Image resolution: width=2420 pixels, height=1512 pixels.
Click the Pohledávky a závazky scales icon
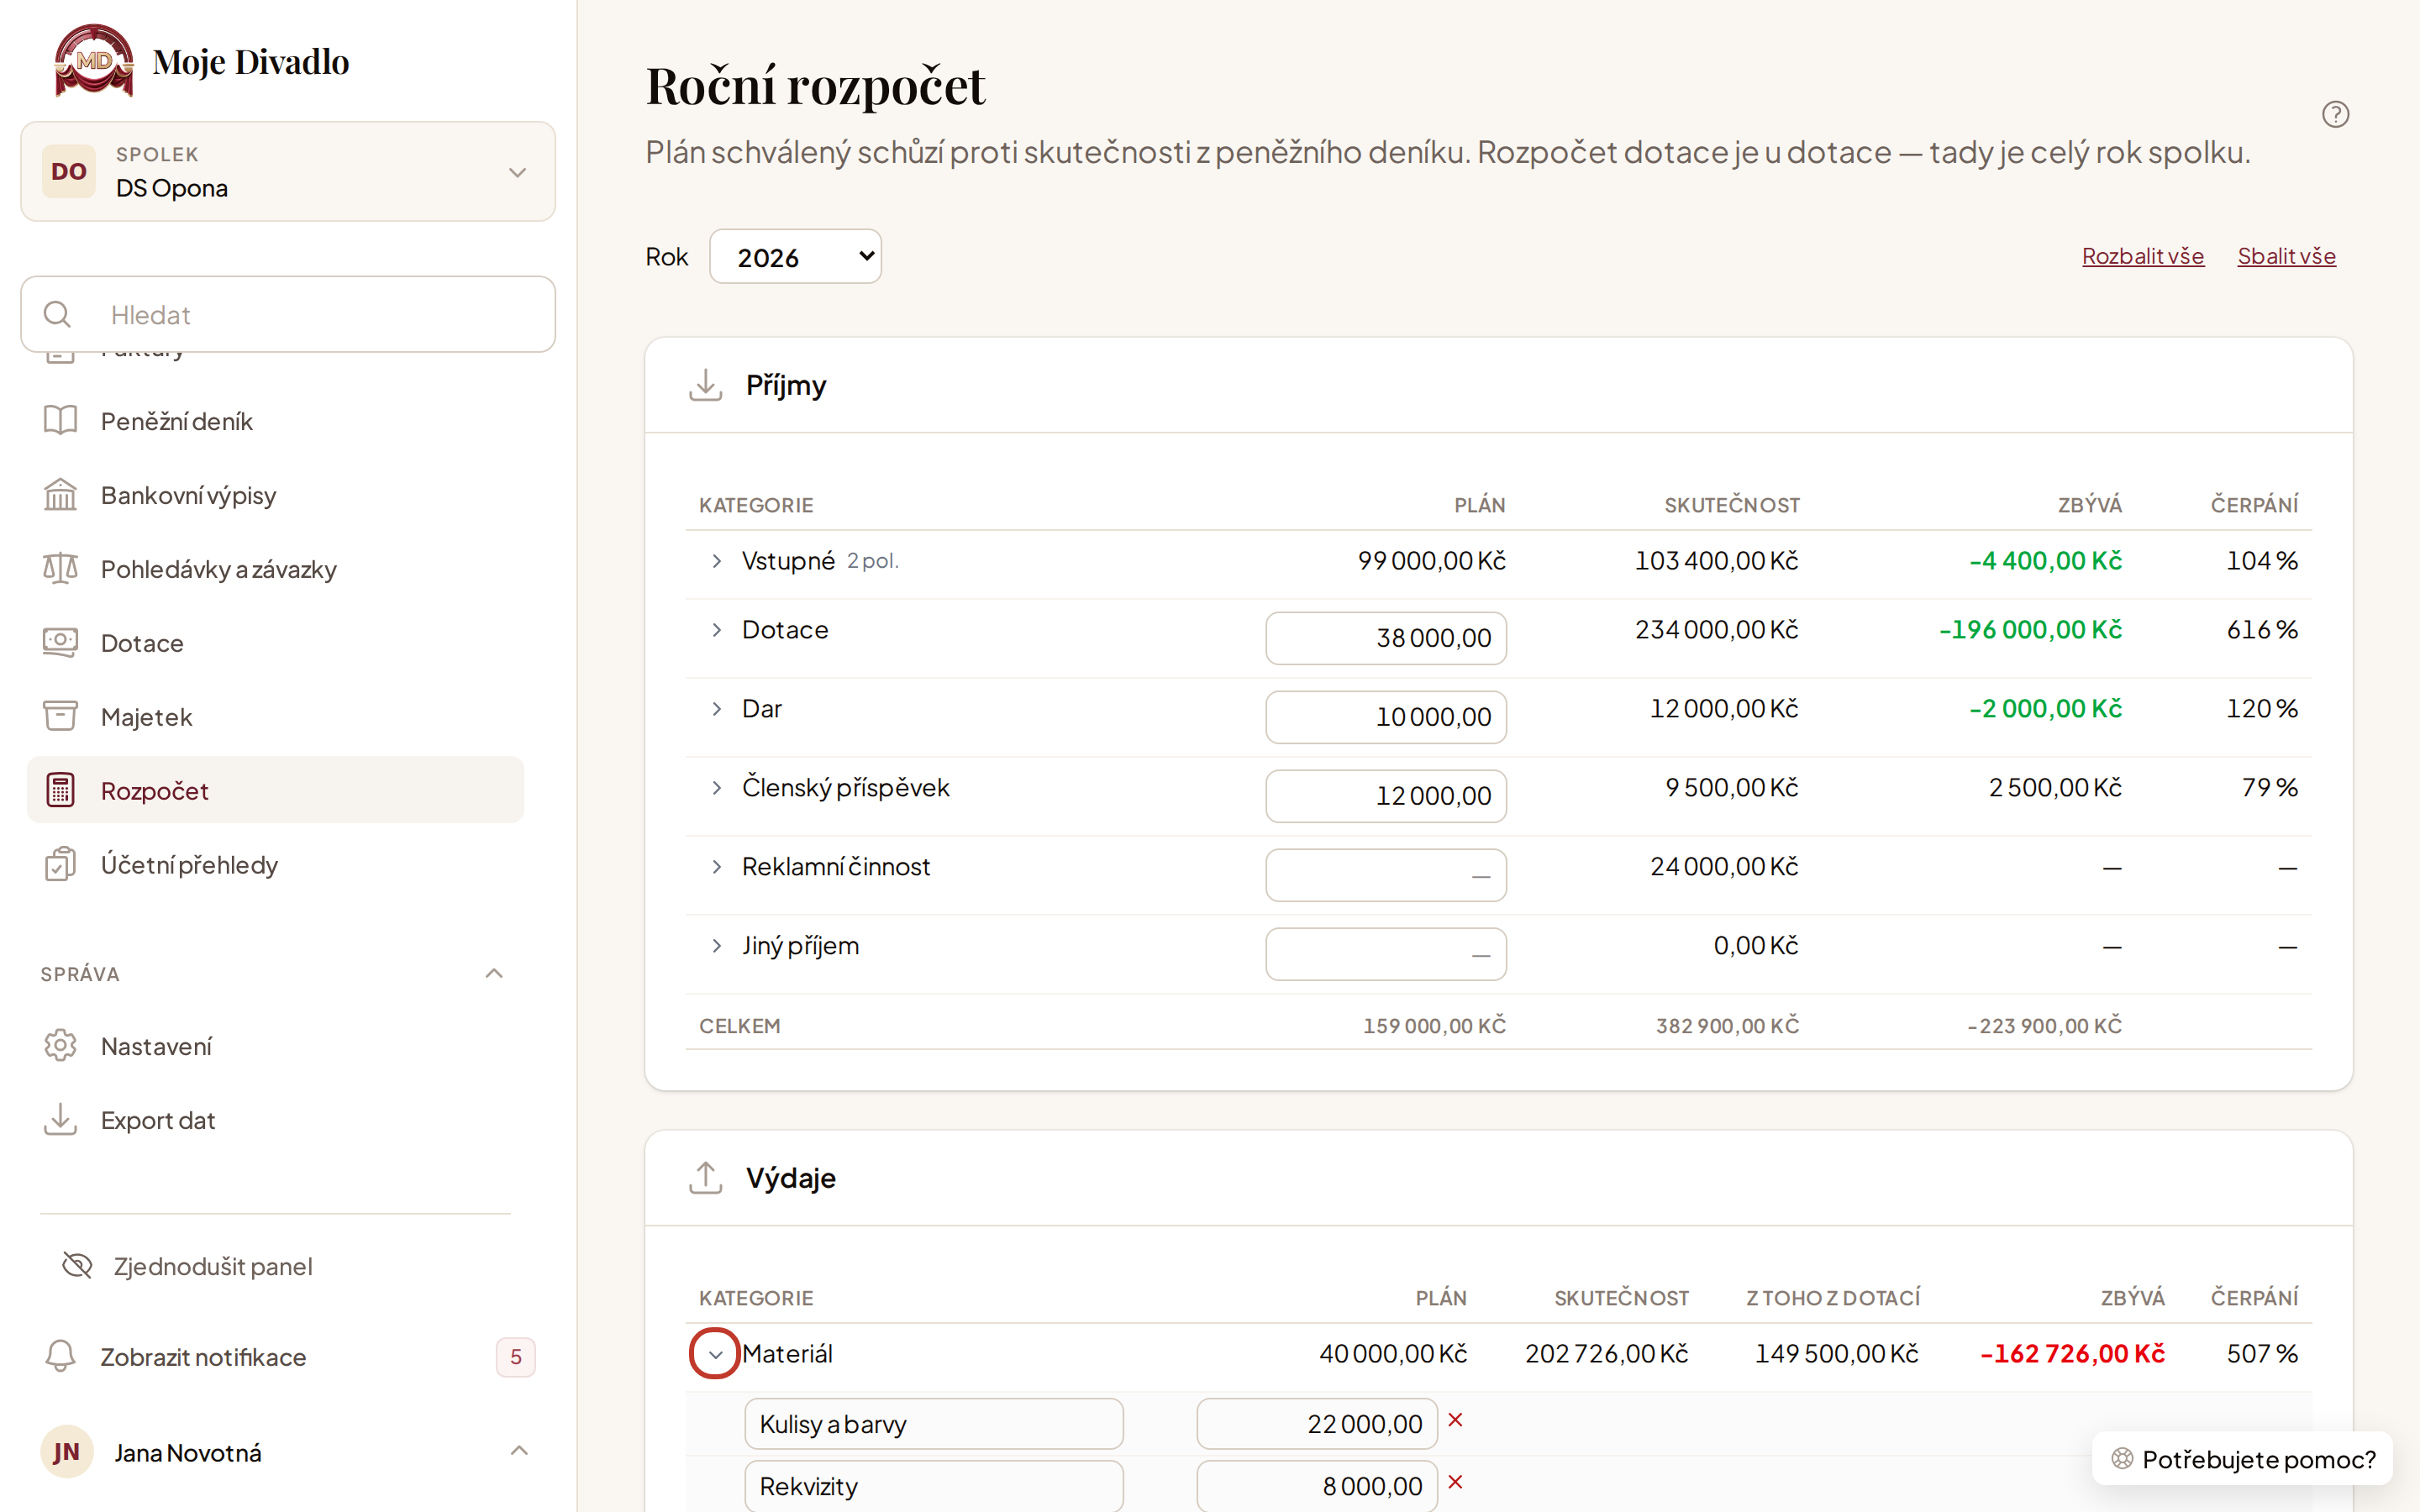(x=60, y=569)
